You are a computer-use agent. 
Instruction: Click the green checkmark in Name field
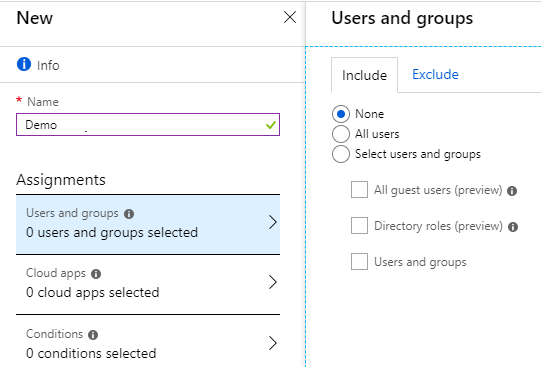271,125
